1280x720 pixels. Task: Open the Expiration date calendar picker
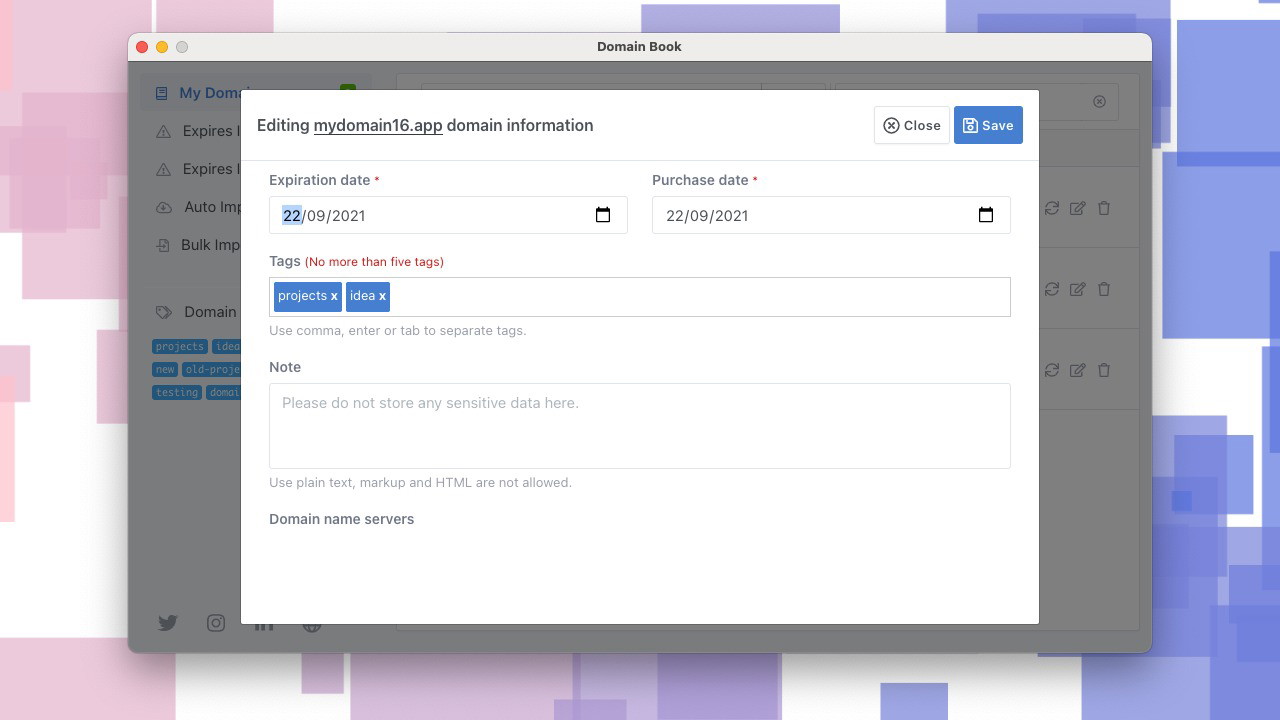(x=603, y=215)
